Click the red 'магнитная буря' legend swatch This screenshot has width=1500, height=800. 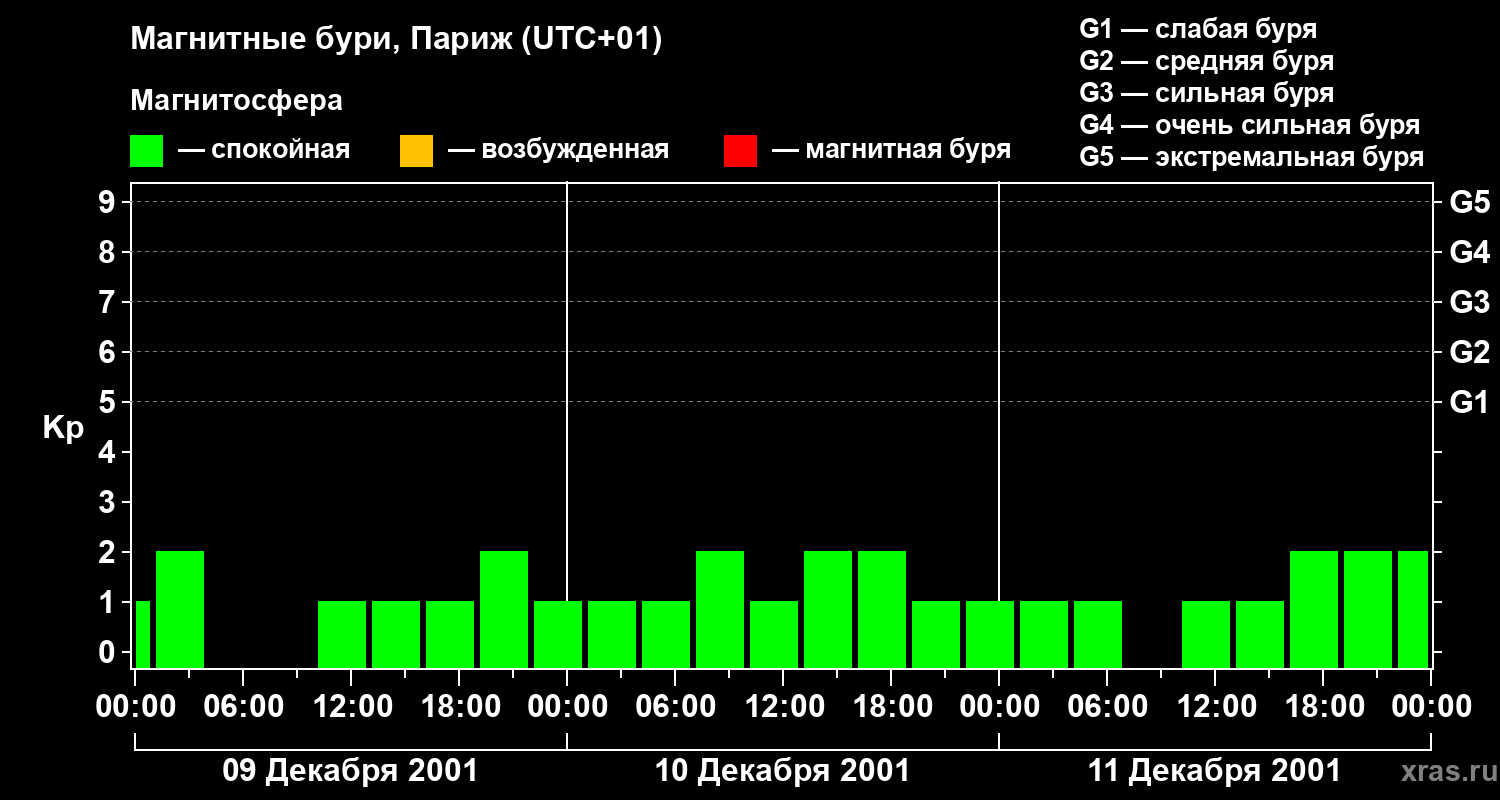click(740, 151)
